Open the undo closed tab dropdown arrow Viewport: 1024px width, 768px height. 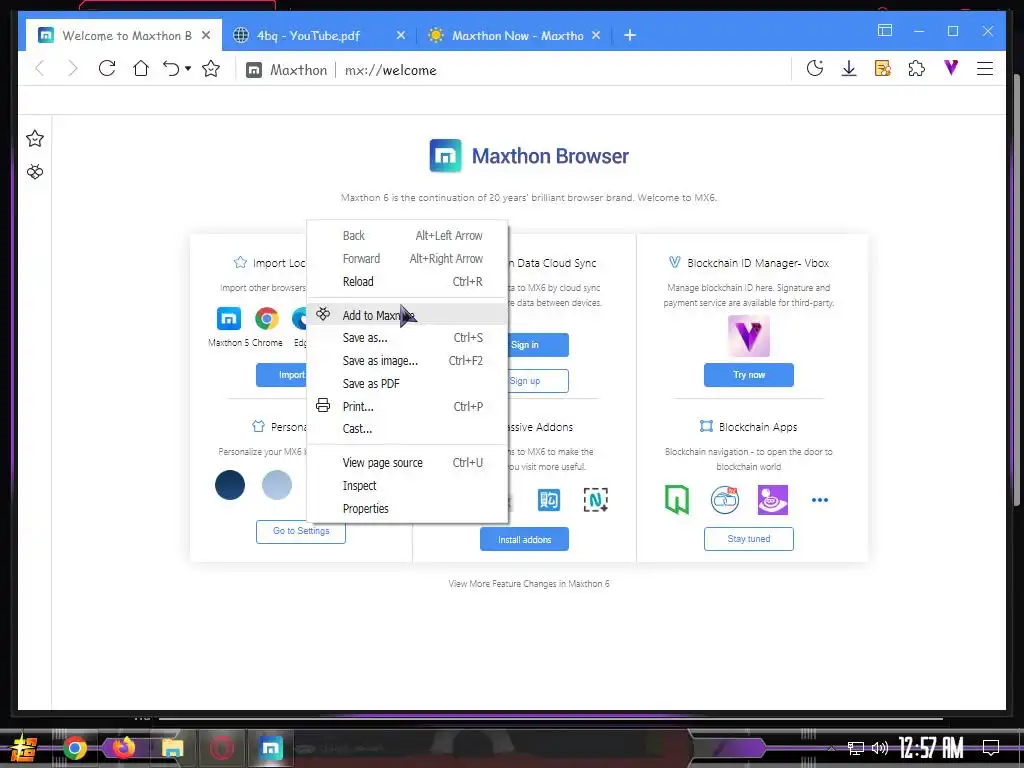click(188, 68)
